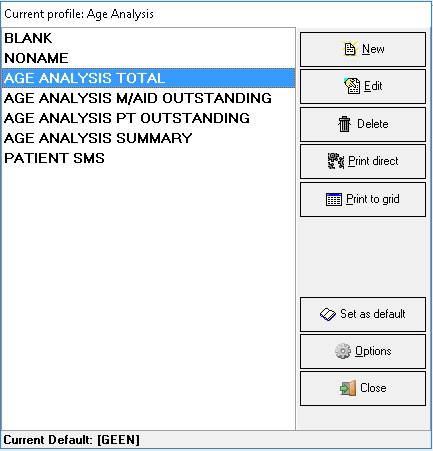Click the 'Print to grid' button label

click(x=373, y=199)
